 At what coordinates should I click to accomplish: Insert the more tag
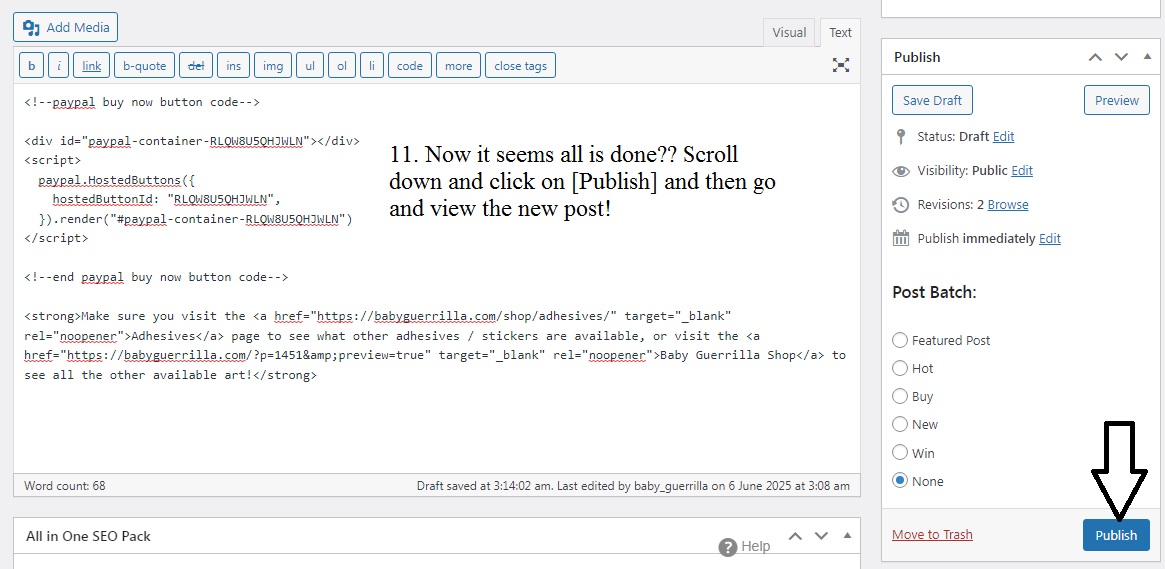pos(458,65)
